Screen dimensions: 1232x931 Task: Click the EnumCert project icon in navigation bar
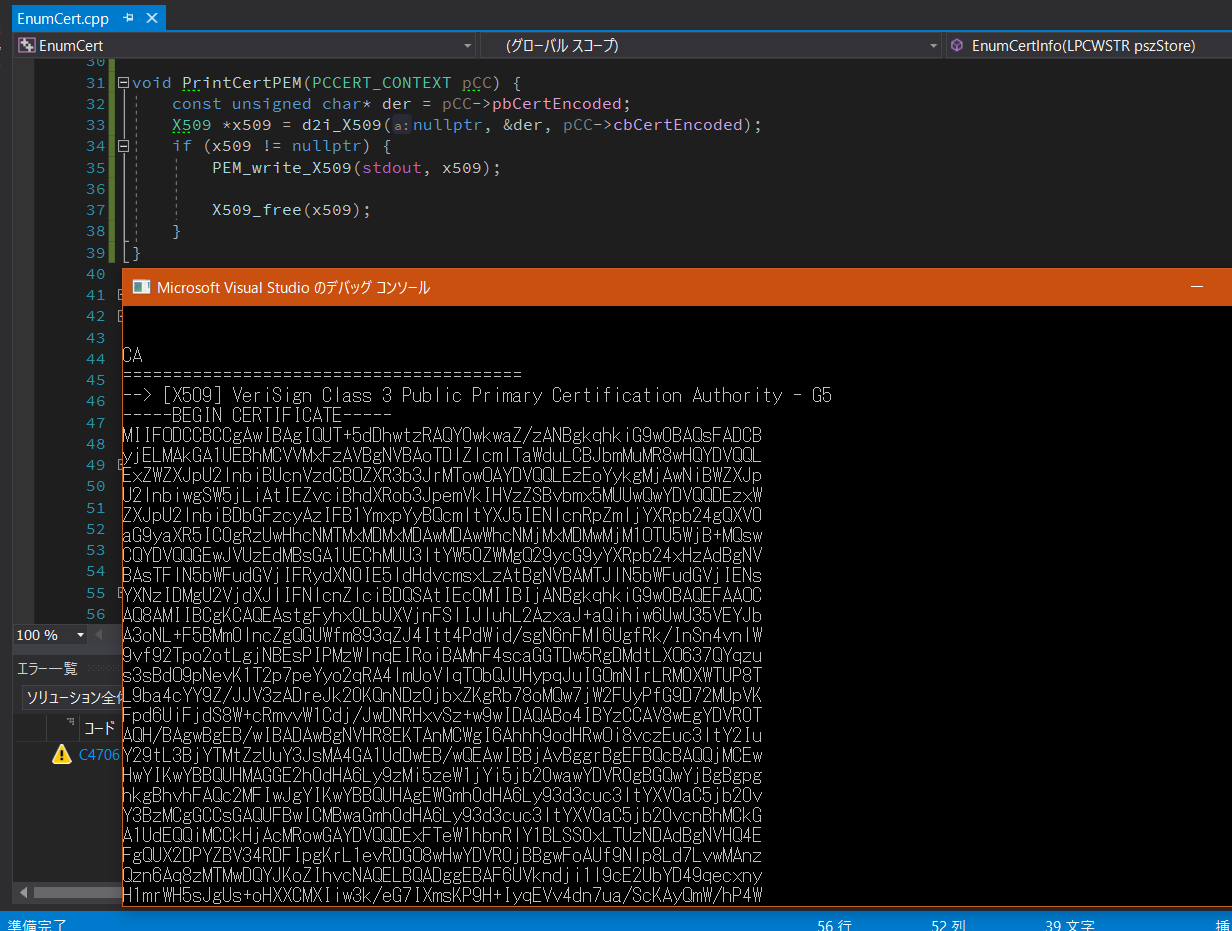point(27,46)
